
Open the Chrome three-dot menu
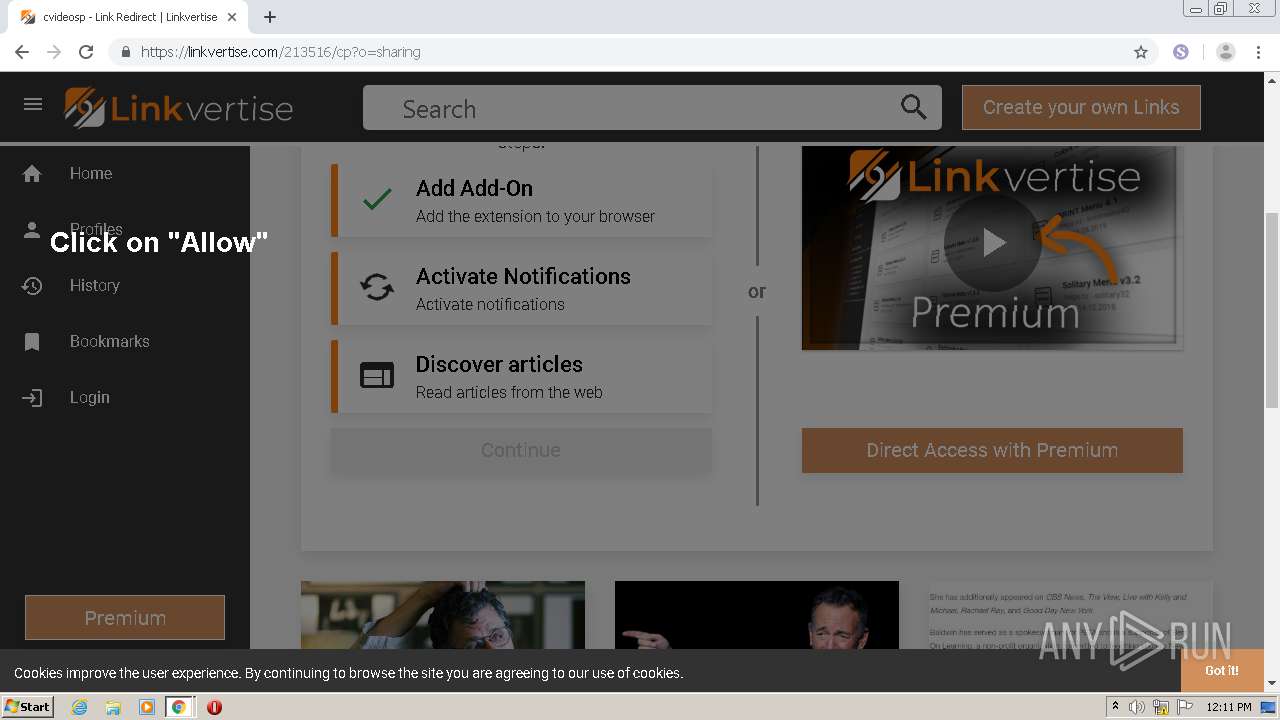click(1258, 52)
